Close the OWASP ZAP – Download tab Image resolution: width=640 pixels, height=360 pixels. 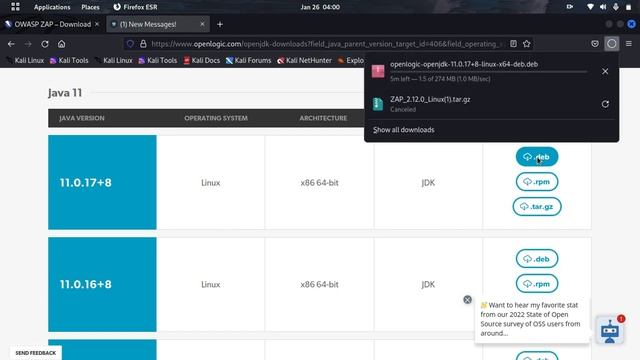[x=97, y=24]
